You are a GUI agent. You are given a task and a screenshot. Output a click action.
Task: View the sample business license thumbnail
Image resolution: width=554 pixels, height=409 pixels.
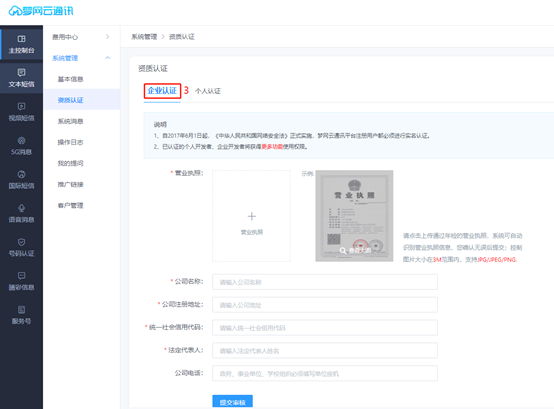354,216
